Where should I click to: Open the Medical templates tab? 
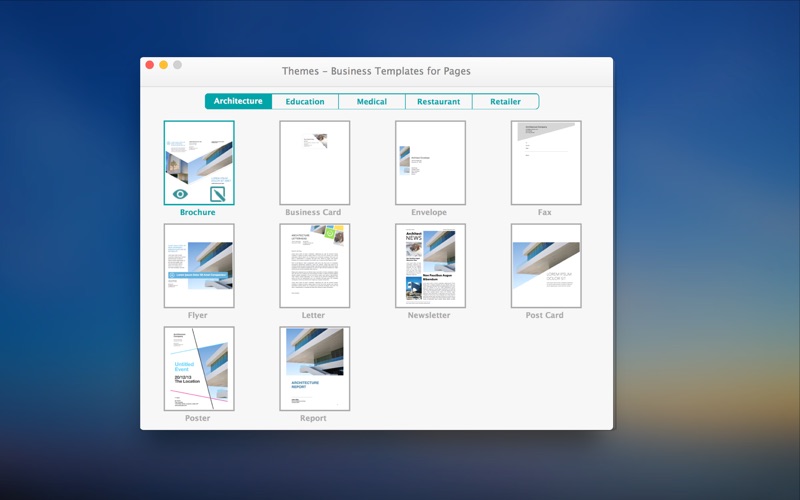click(x=372, y=102)
